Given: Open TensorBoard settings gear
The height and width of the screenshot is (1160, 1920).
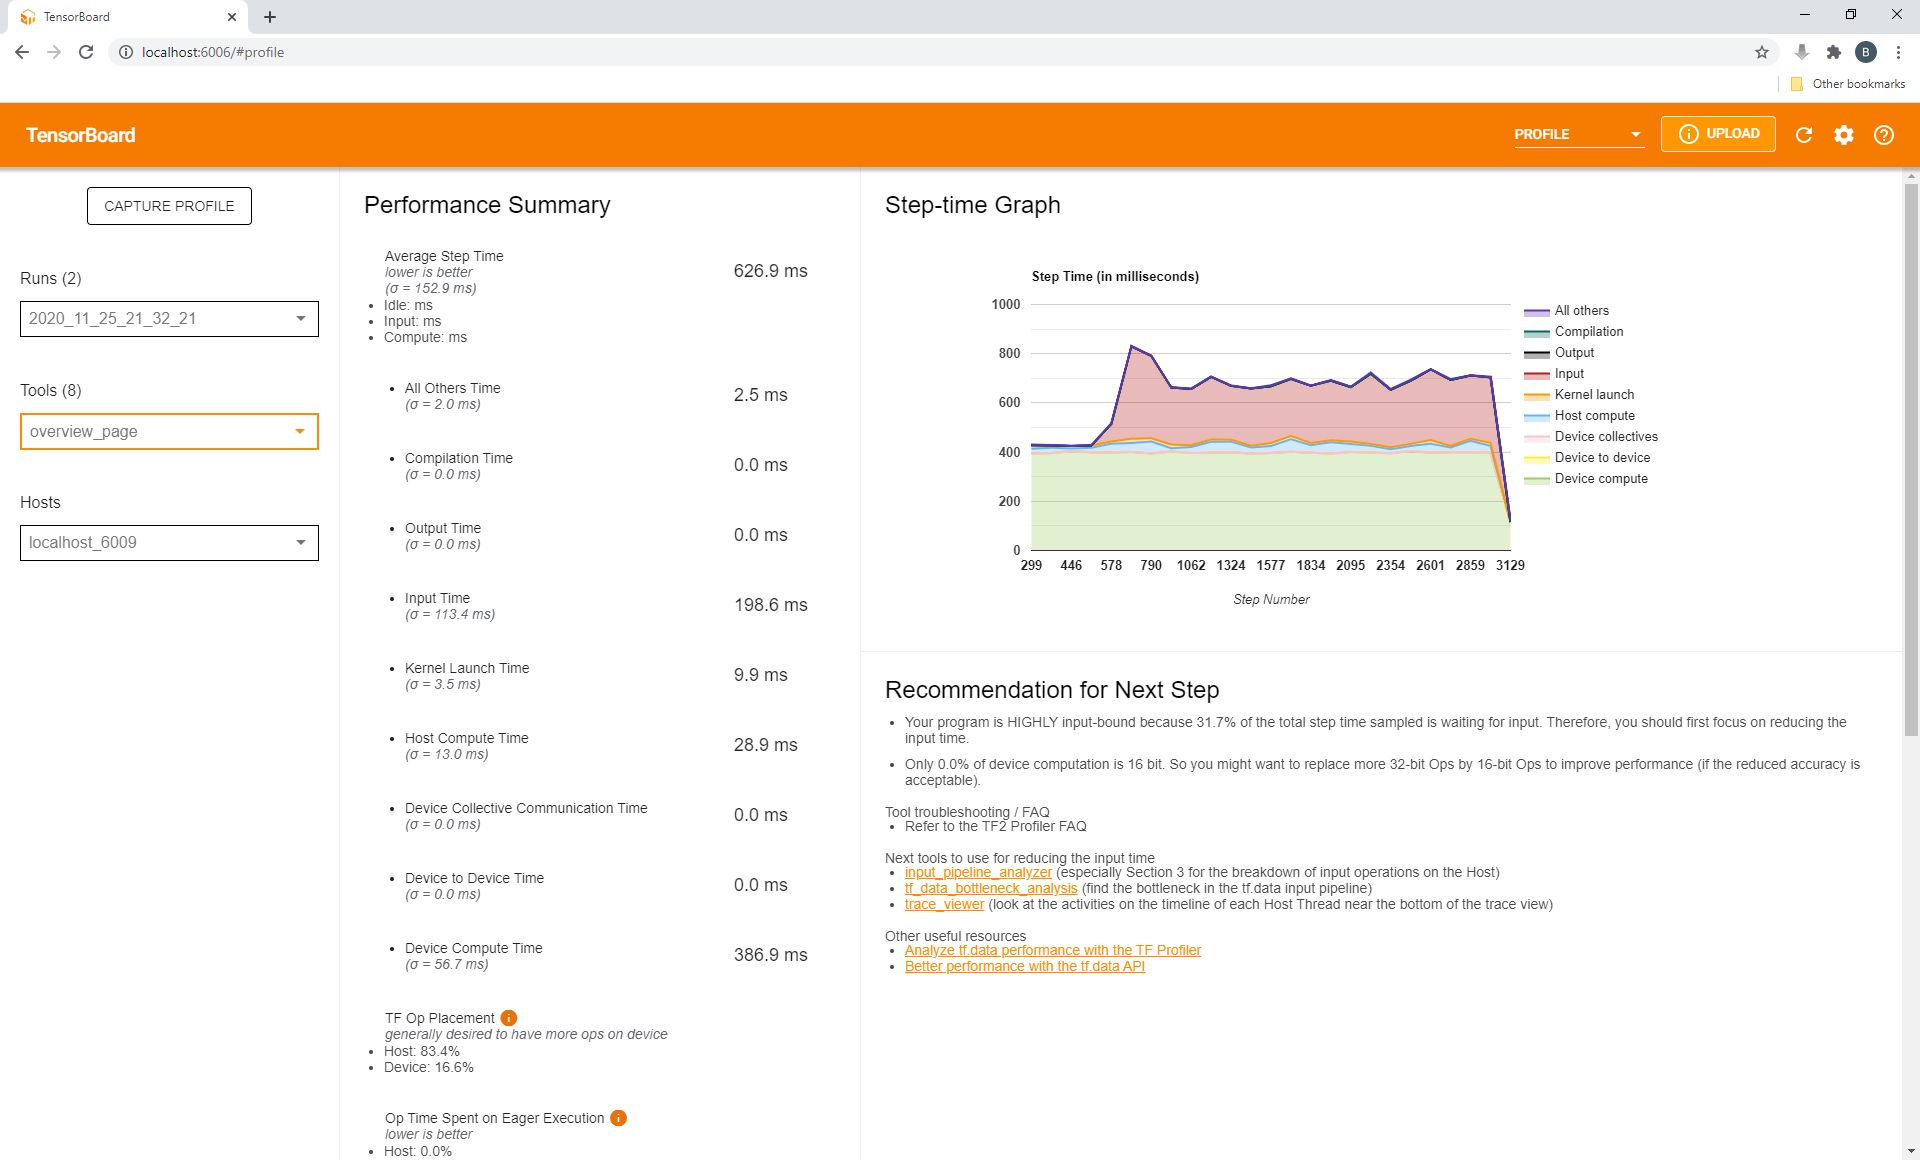Looking at the screenshot, I should pyautogui.click(x=1845, y=134).
